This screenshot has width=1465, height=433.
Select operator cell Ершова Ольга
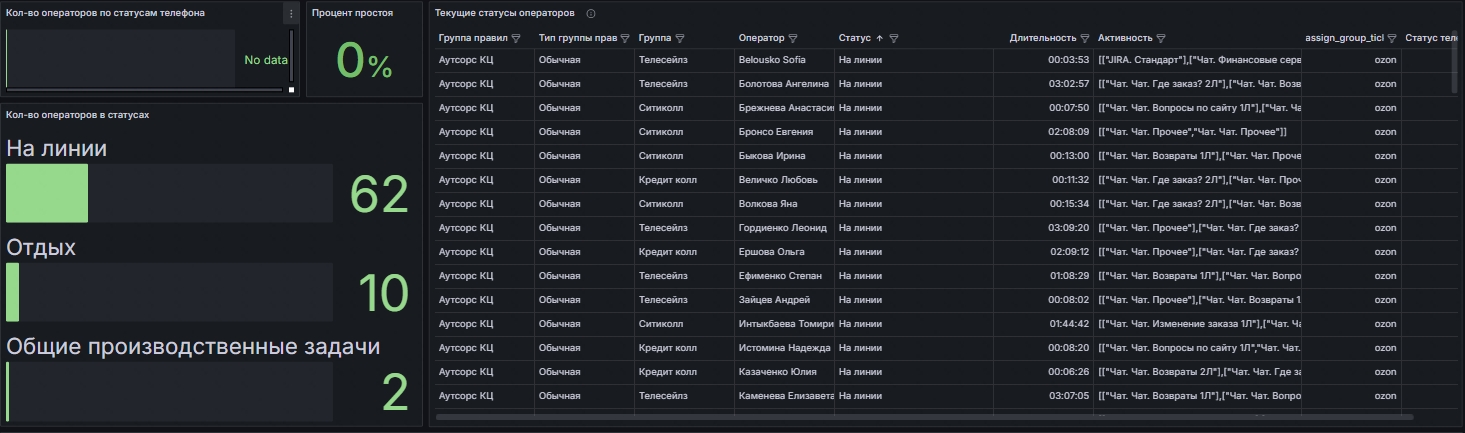(784, 252)
